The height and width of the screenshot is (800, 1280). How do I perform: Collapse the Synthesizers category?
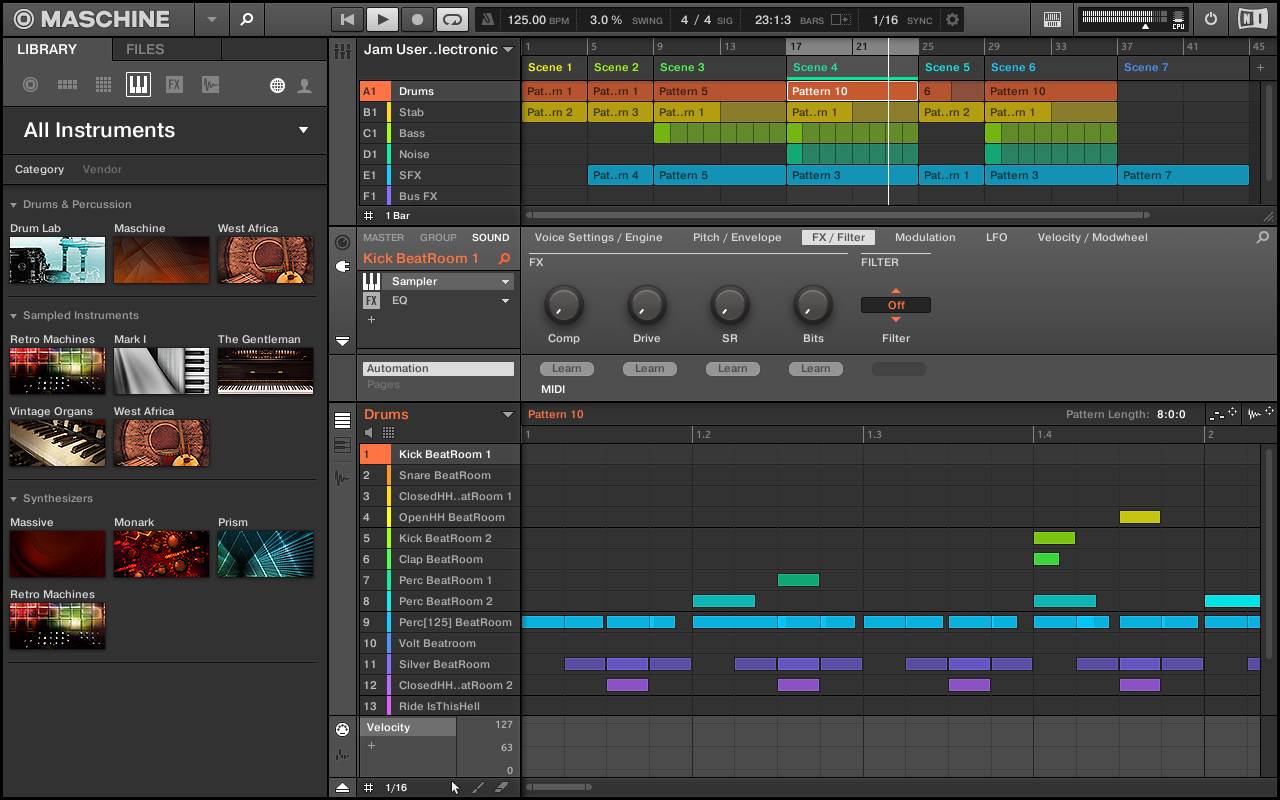coord(14,499)
